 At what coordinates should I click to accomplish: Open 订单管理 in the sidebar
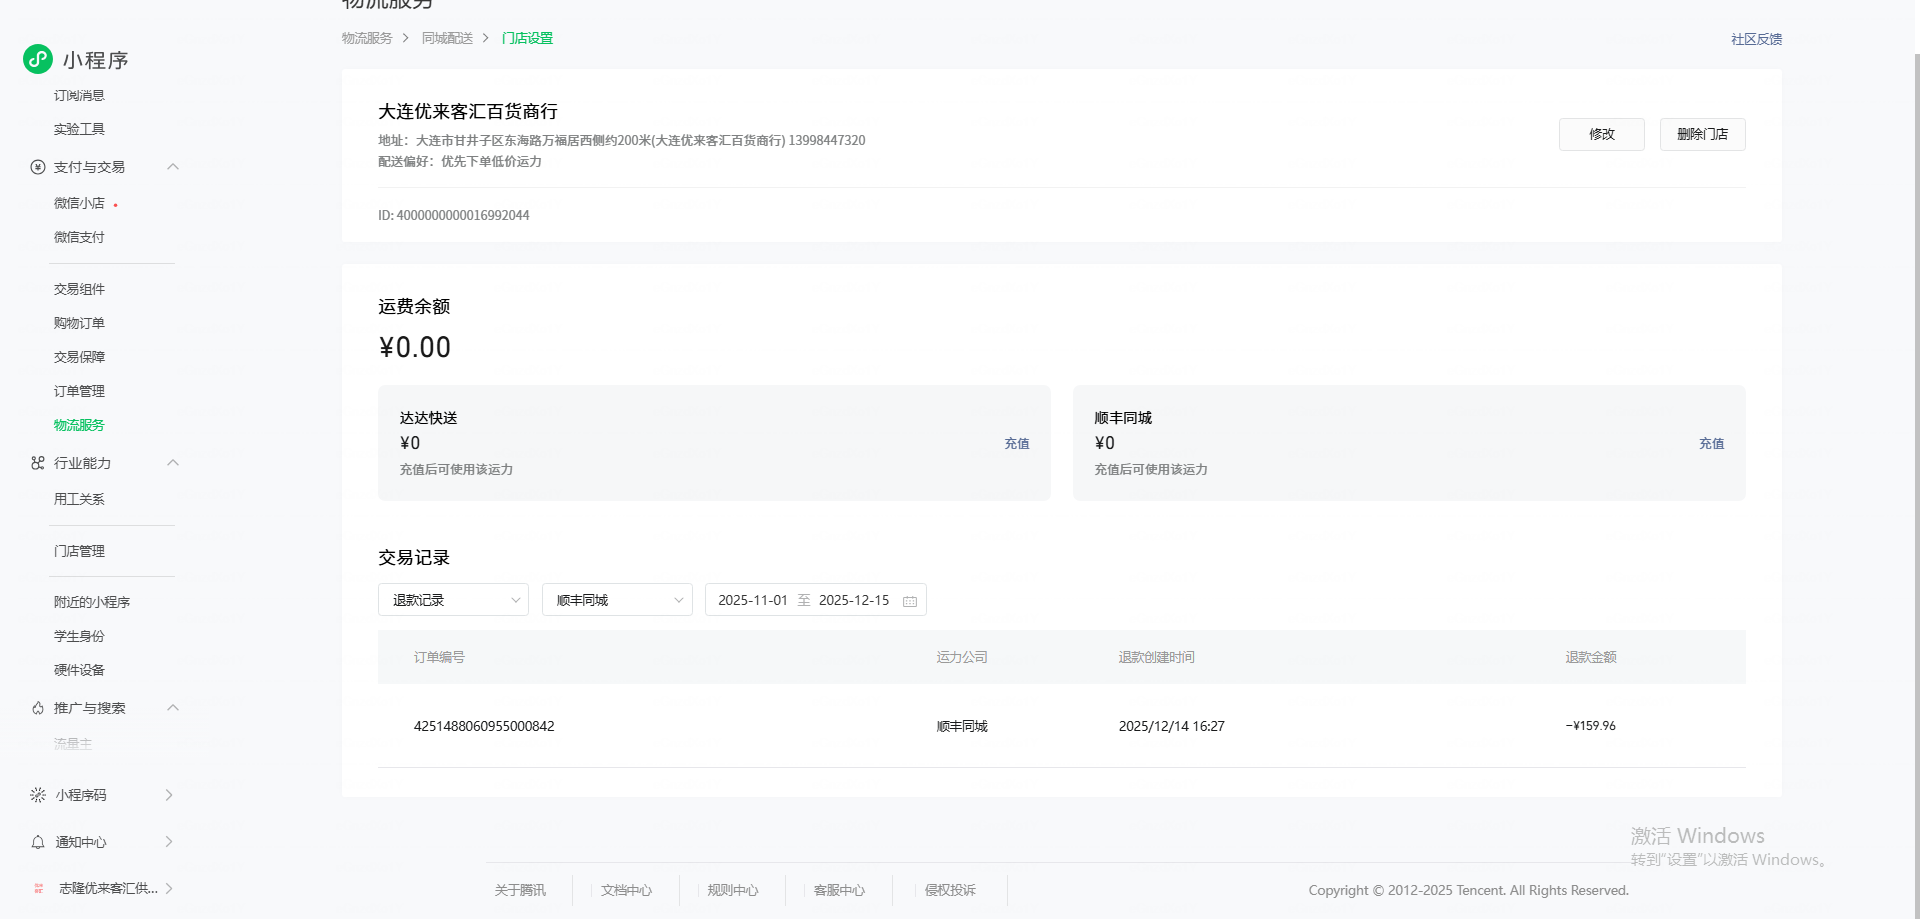[79, 391]
